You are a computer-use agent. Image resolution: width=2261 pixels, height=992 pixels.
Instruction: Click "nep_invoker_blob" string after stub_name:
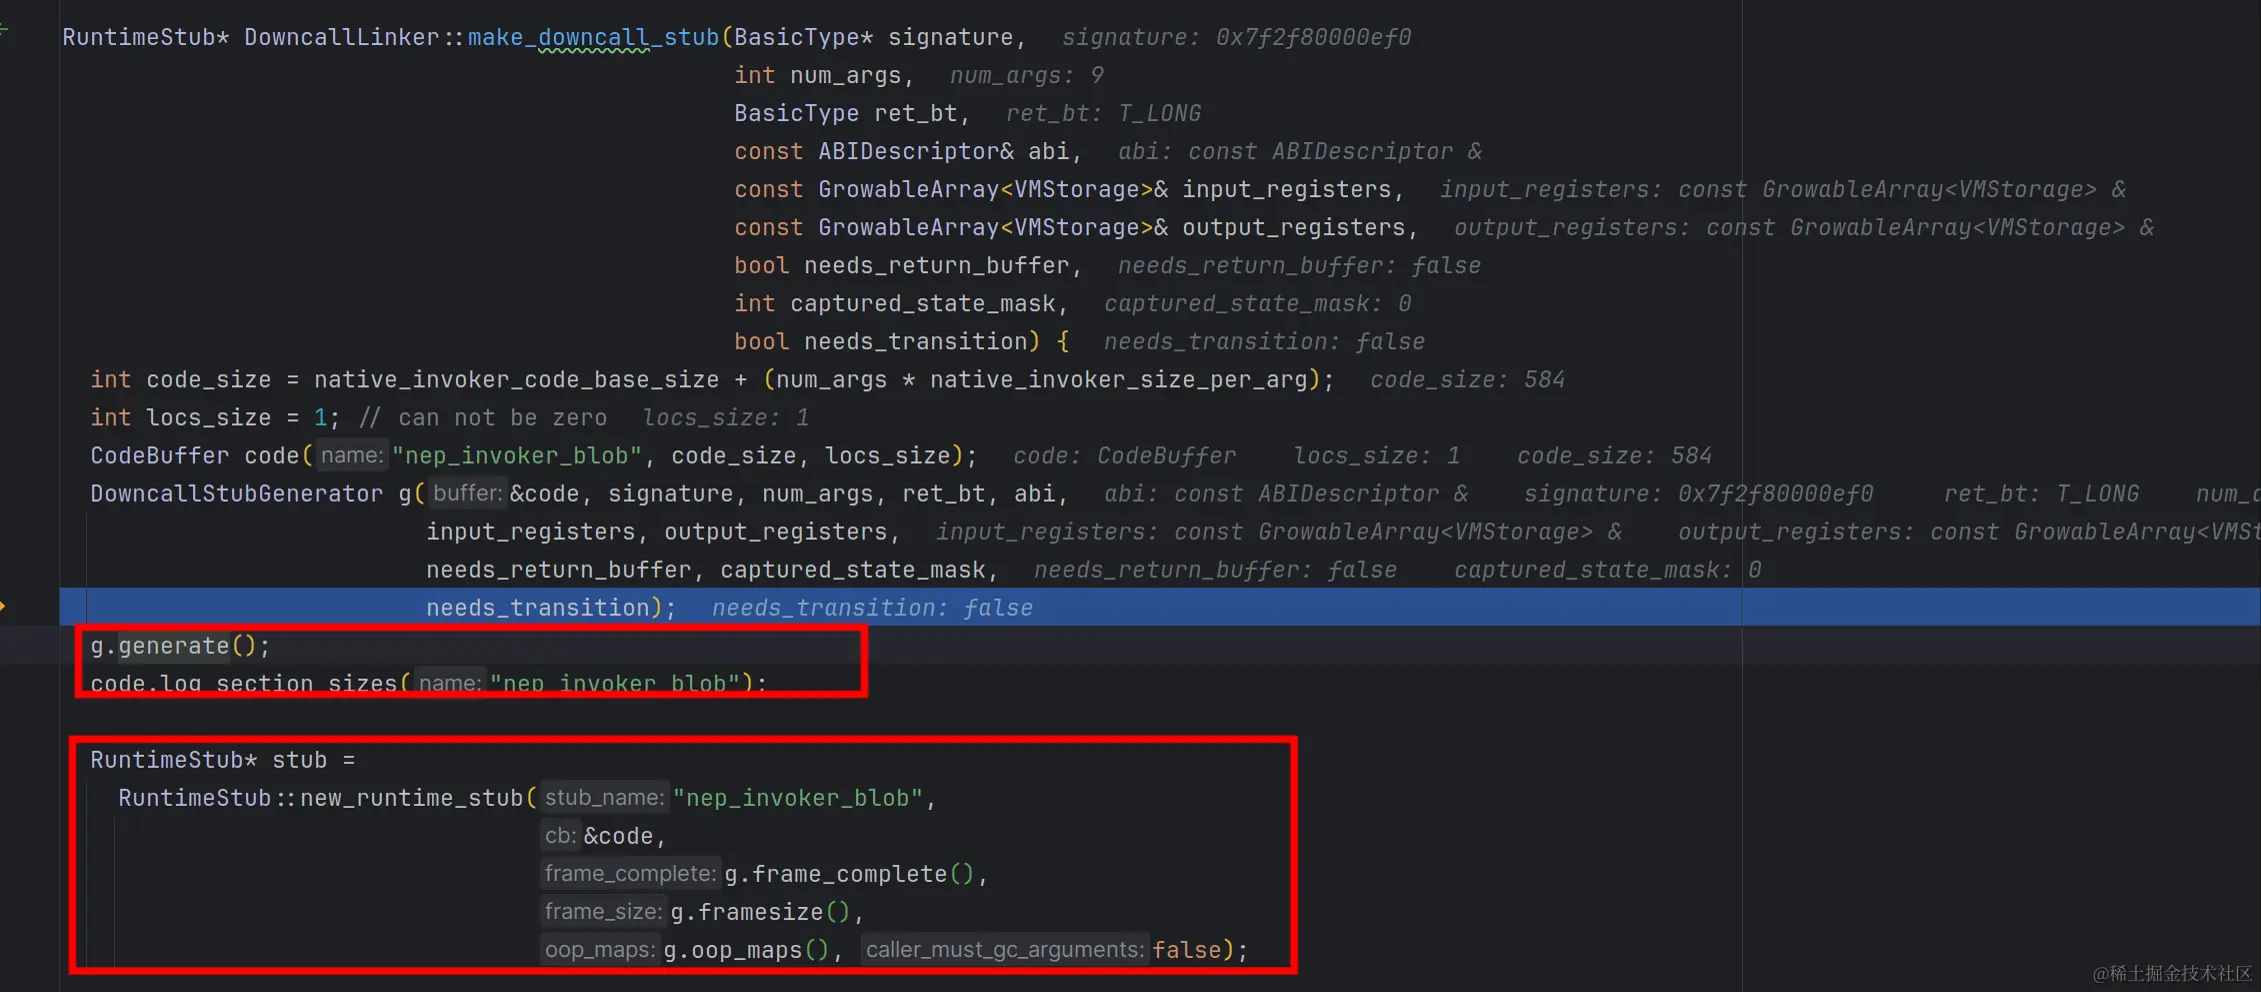(797, 797)
